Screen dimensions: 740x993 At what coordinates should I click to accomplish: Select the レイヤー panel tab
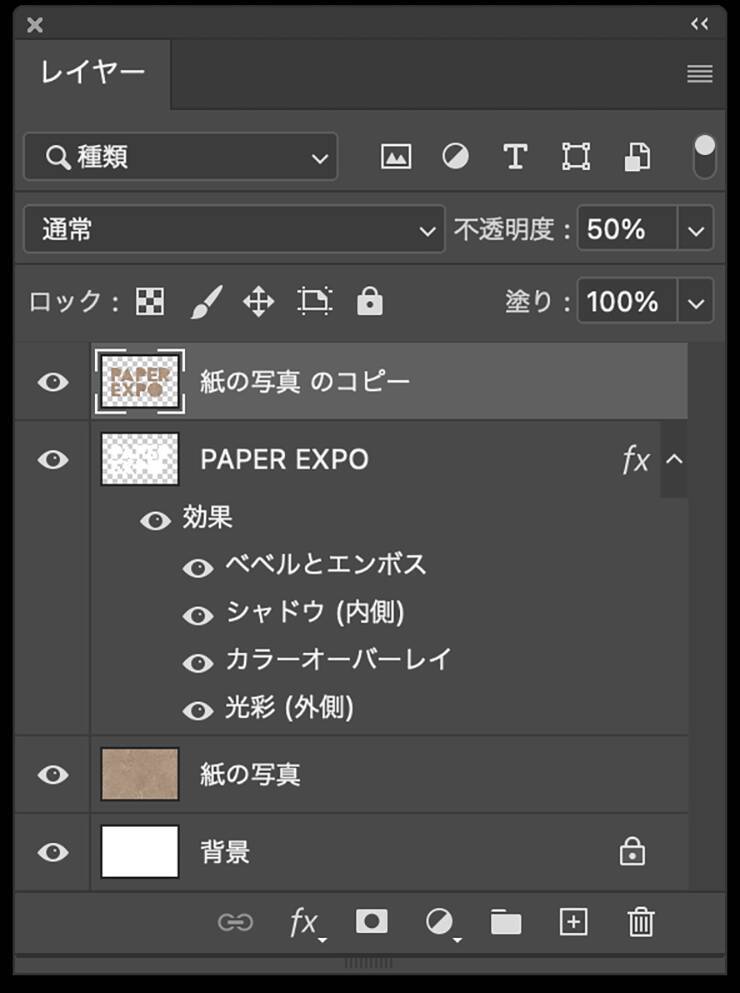click(93, 73)
